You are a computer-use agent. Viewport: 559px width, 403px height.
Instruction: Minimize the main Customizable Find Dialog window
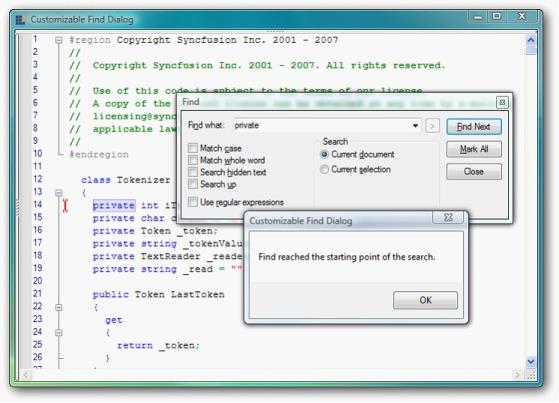click(x=478, y=16)
